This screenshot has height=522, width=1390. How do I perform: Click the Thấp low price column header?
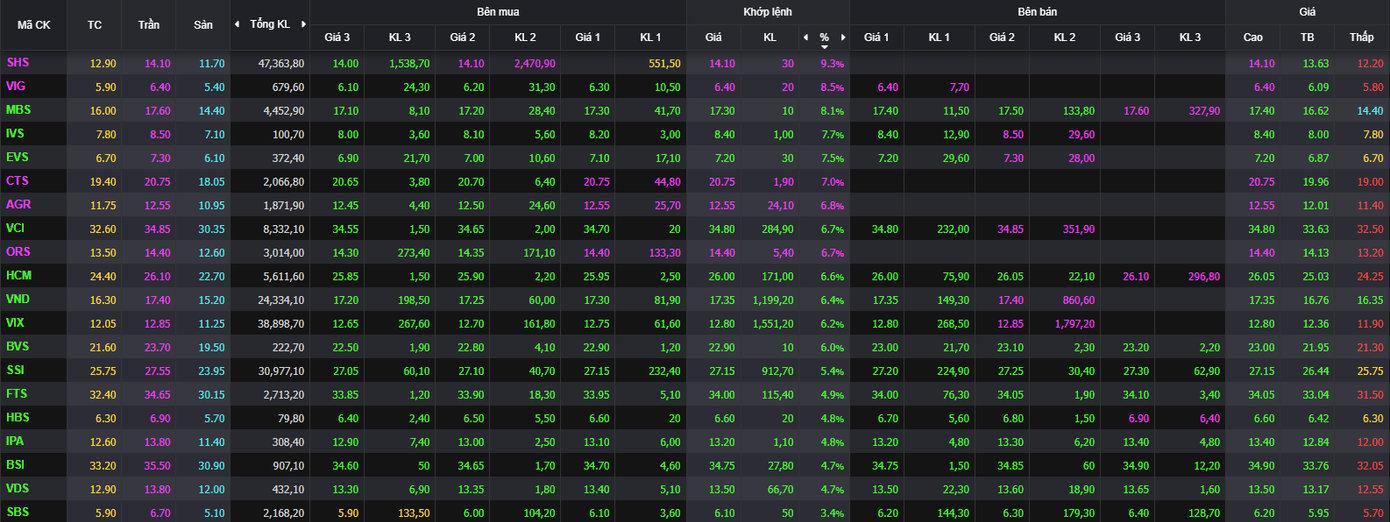point(1361,38)
